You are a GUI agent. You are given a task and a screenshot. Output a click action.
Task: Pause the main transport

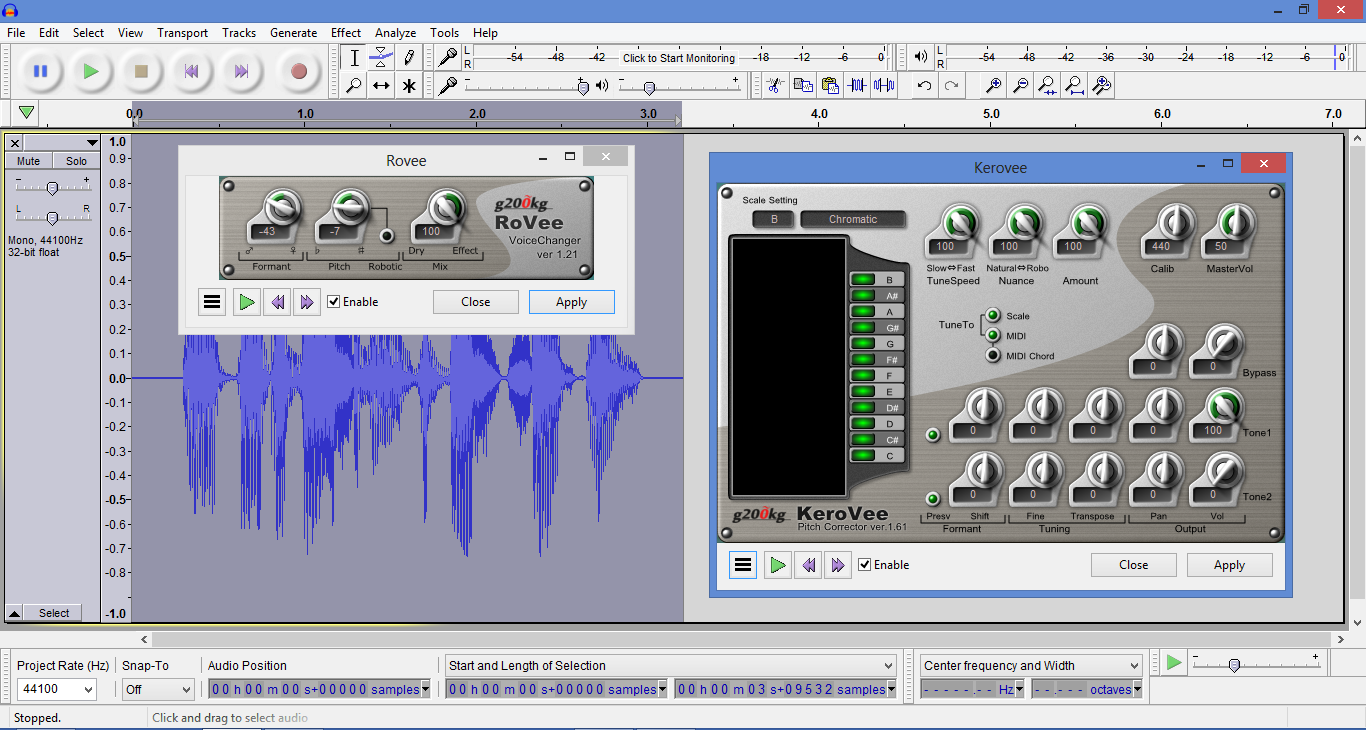click(x=41, y=71)
